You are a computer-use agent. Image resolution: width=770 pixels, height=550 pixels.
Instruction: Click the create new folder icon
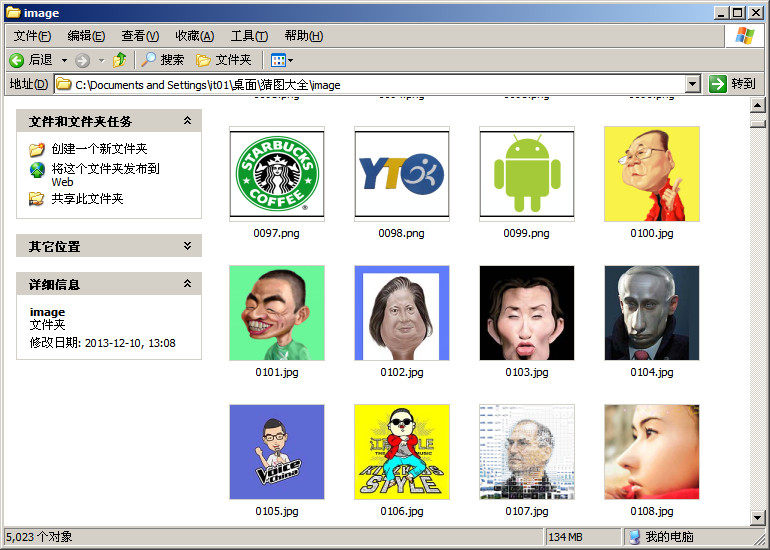point(37,149)
